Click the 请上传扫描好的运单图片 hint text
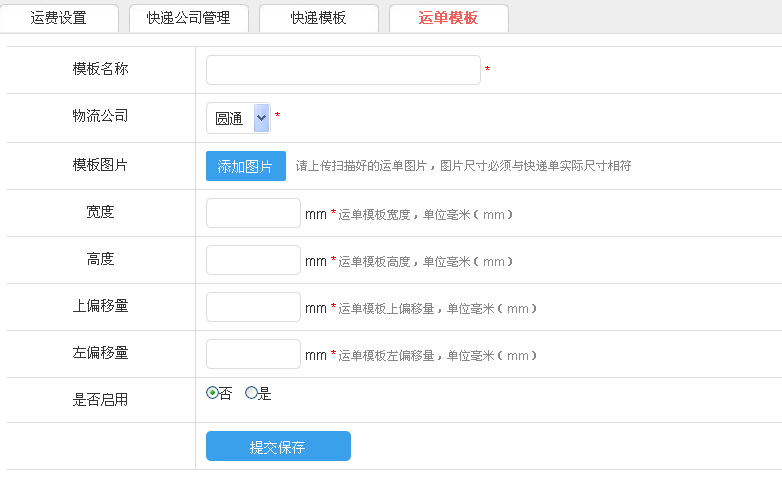Viewport: 782px width, 490px height. tap(463, 166)
